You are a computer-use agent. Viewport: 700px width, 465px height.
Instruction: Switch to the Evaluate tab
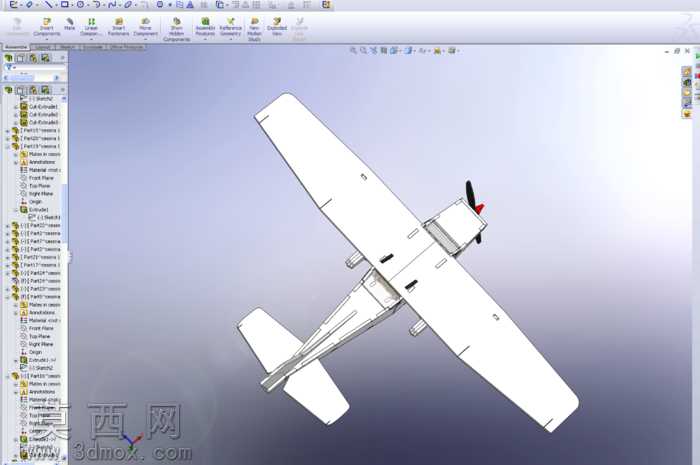click(x=93, y=47)
